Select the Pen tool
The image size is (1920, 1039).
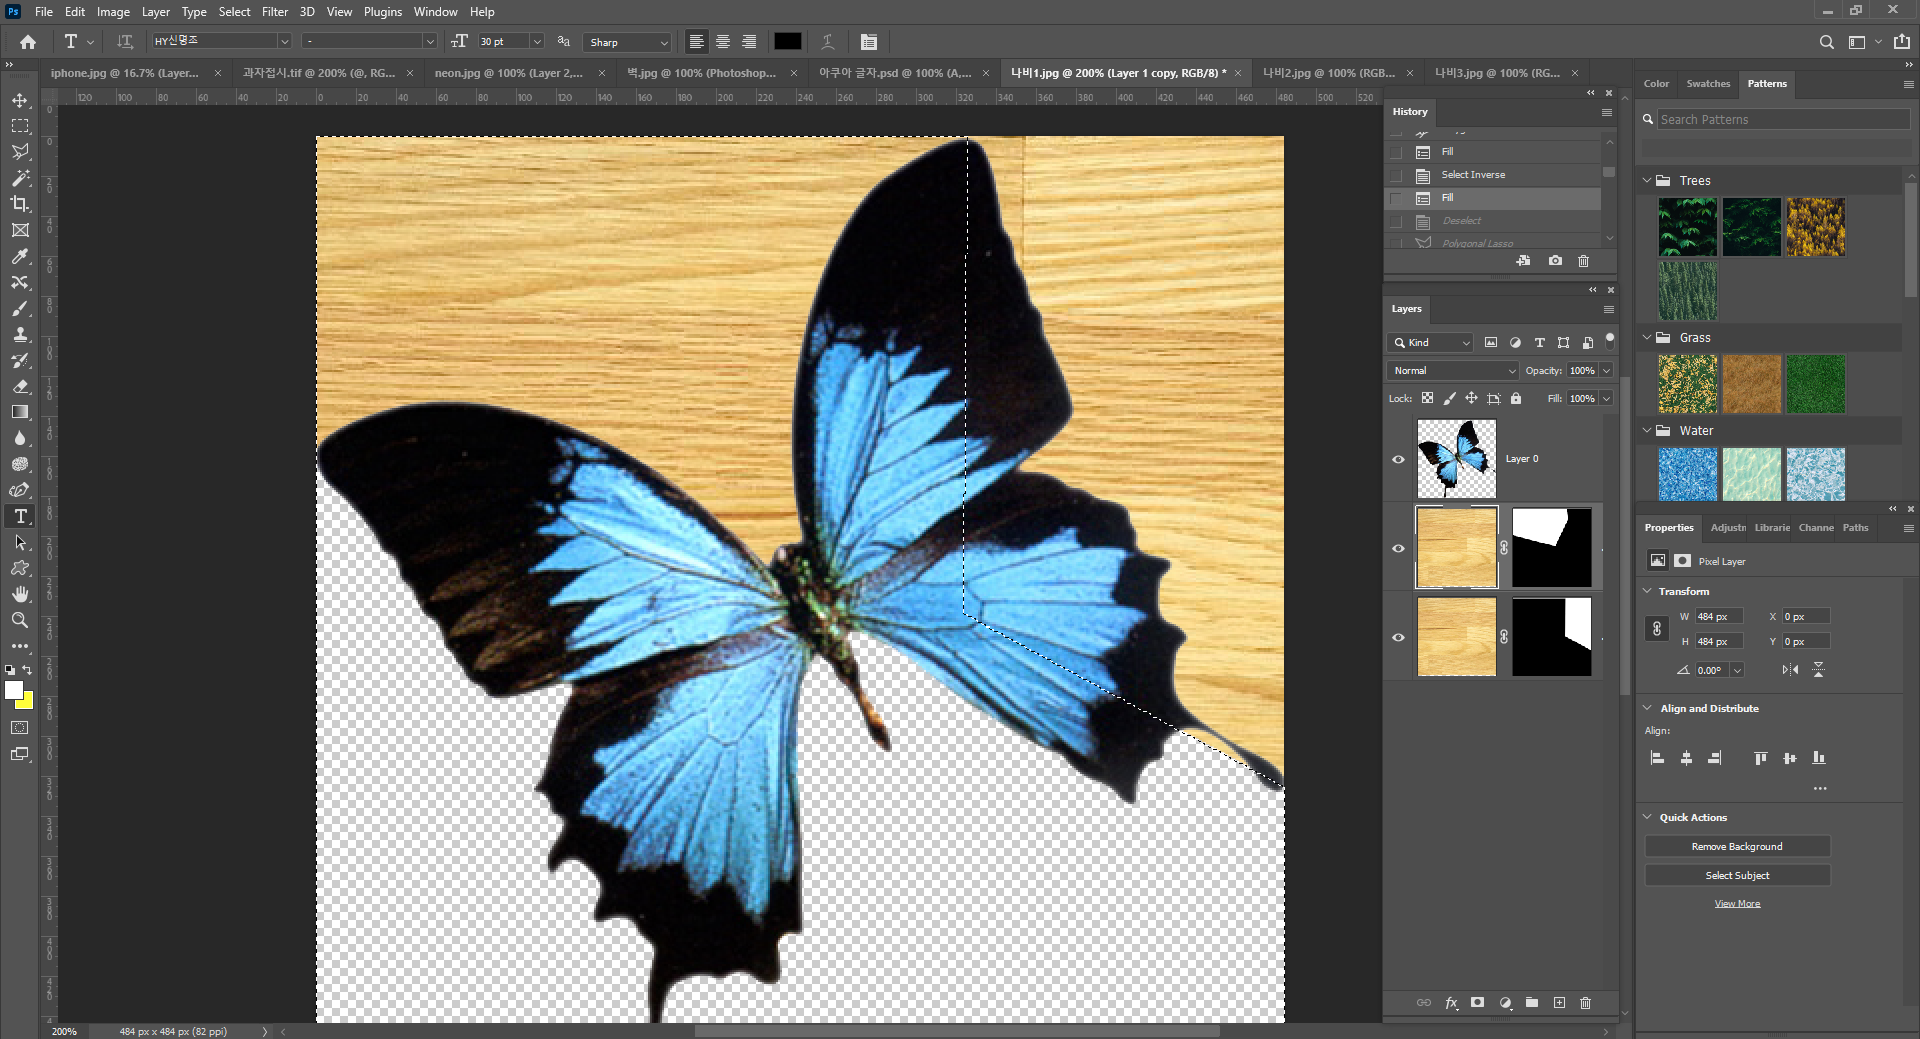[20, 490]
